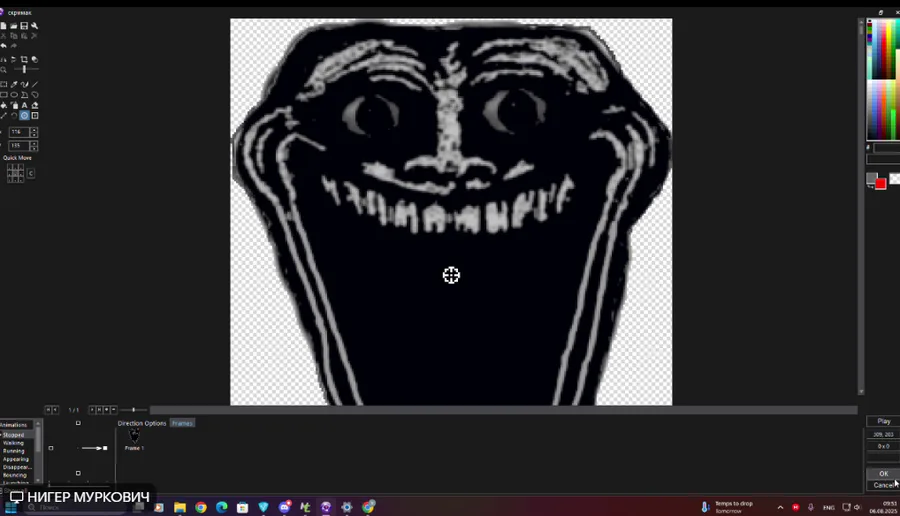The image size is (900, 516).
Task: Click the Zoom magnifier icon
Action: click(x=3, y=69)
